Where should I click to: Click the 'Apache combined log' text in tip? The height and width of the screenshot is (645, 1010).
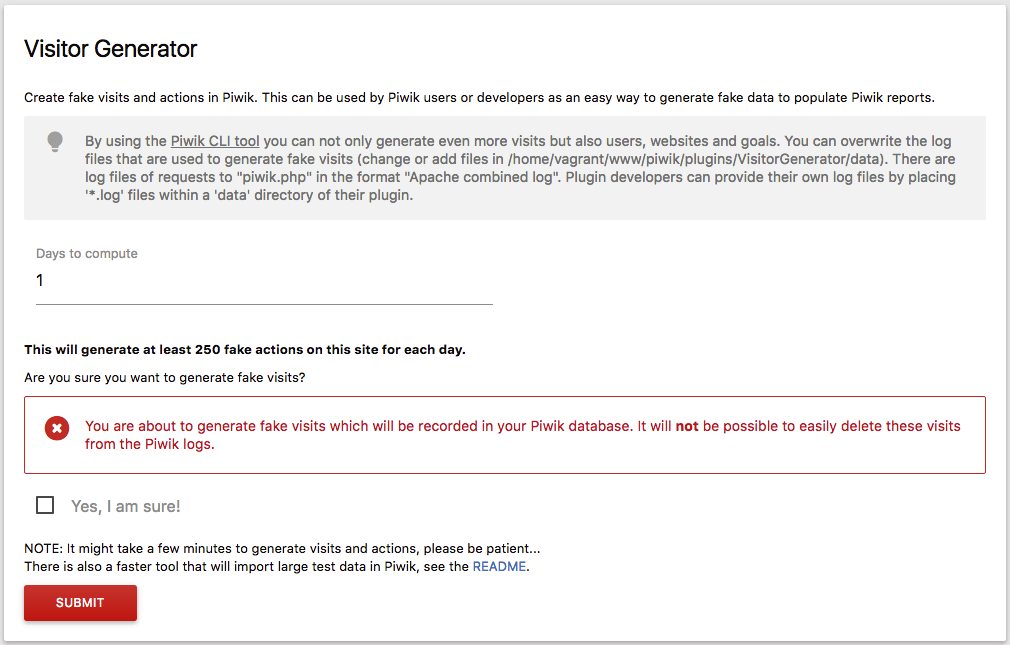pyautogui.click(x=484, y=177)
